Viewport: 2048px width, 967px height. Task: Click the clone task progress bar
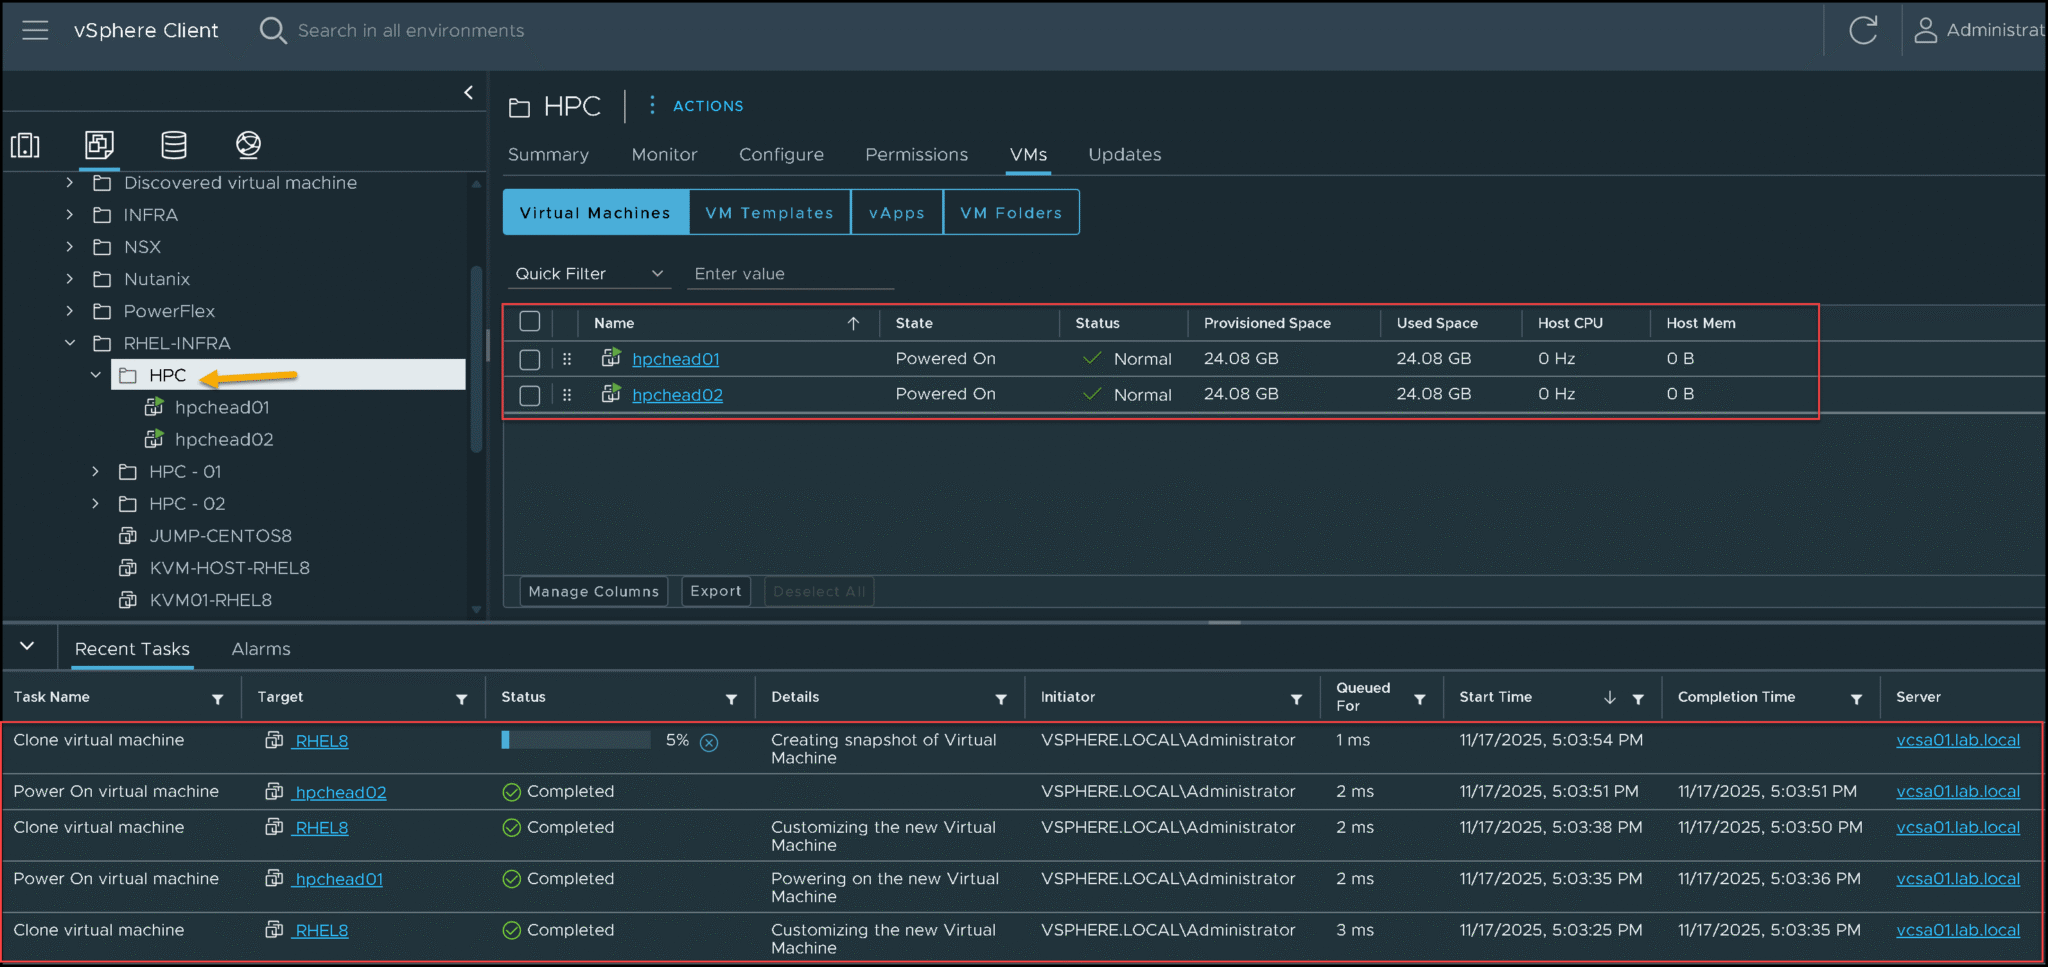576,740
